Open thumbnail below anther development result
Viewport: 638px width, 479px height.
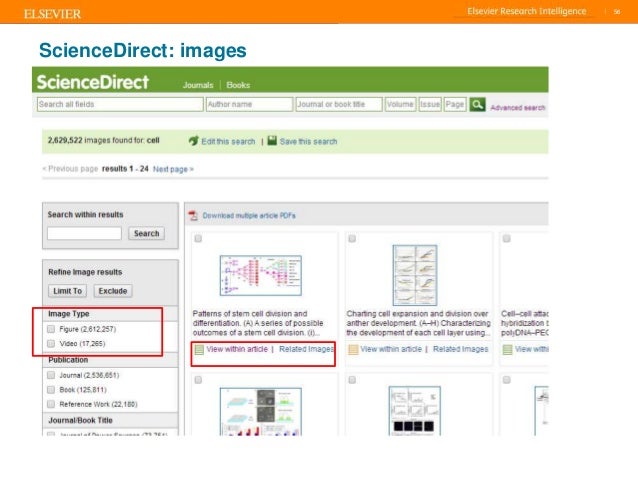(415, 411)
